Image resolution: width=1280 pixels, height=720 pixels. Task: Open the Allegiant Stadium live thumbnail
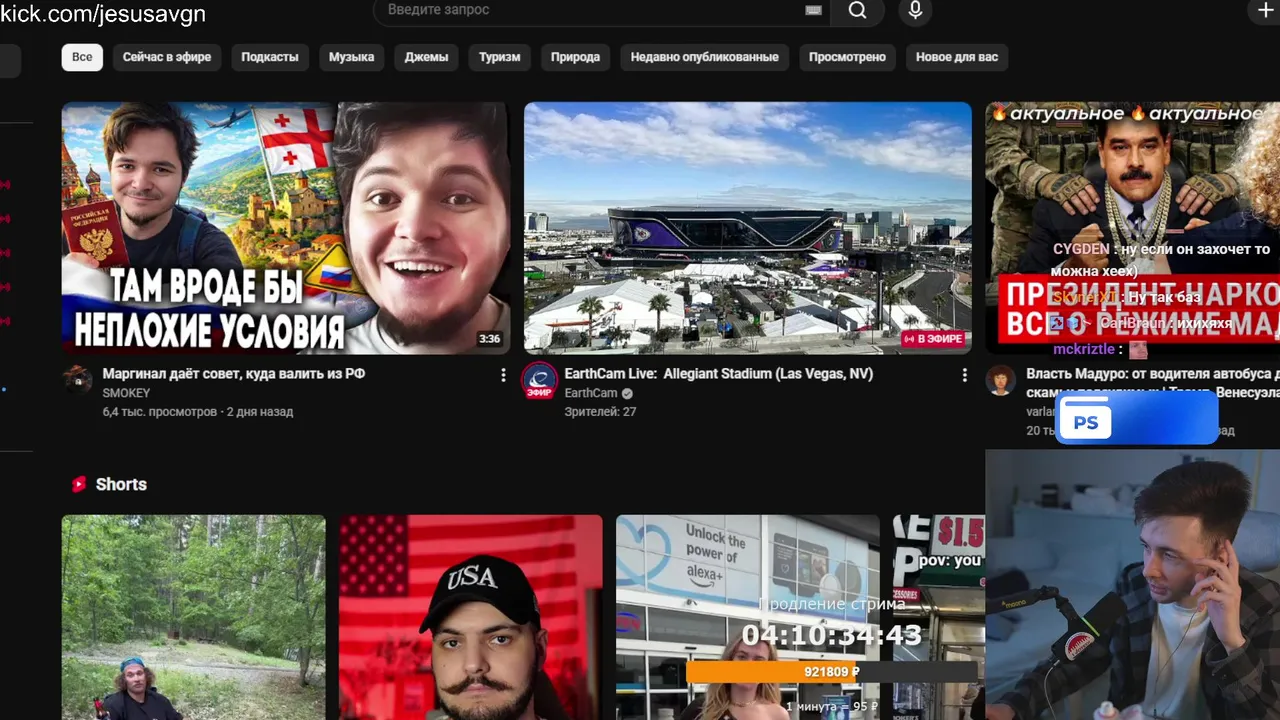tap(748, 228)
